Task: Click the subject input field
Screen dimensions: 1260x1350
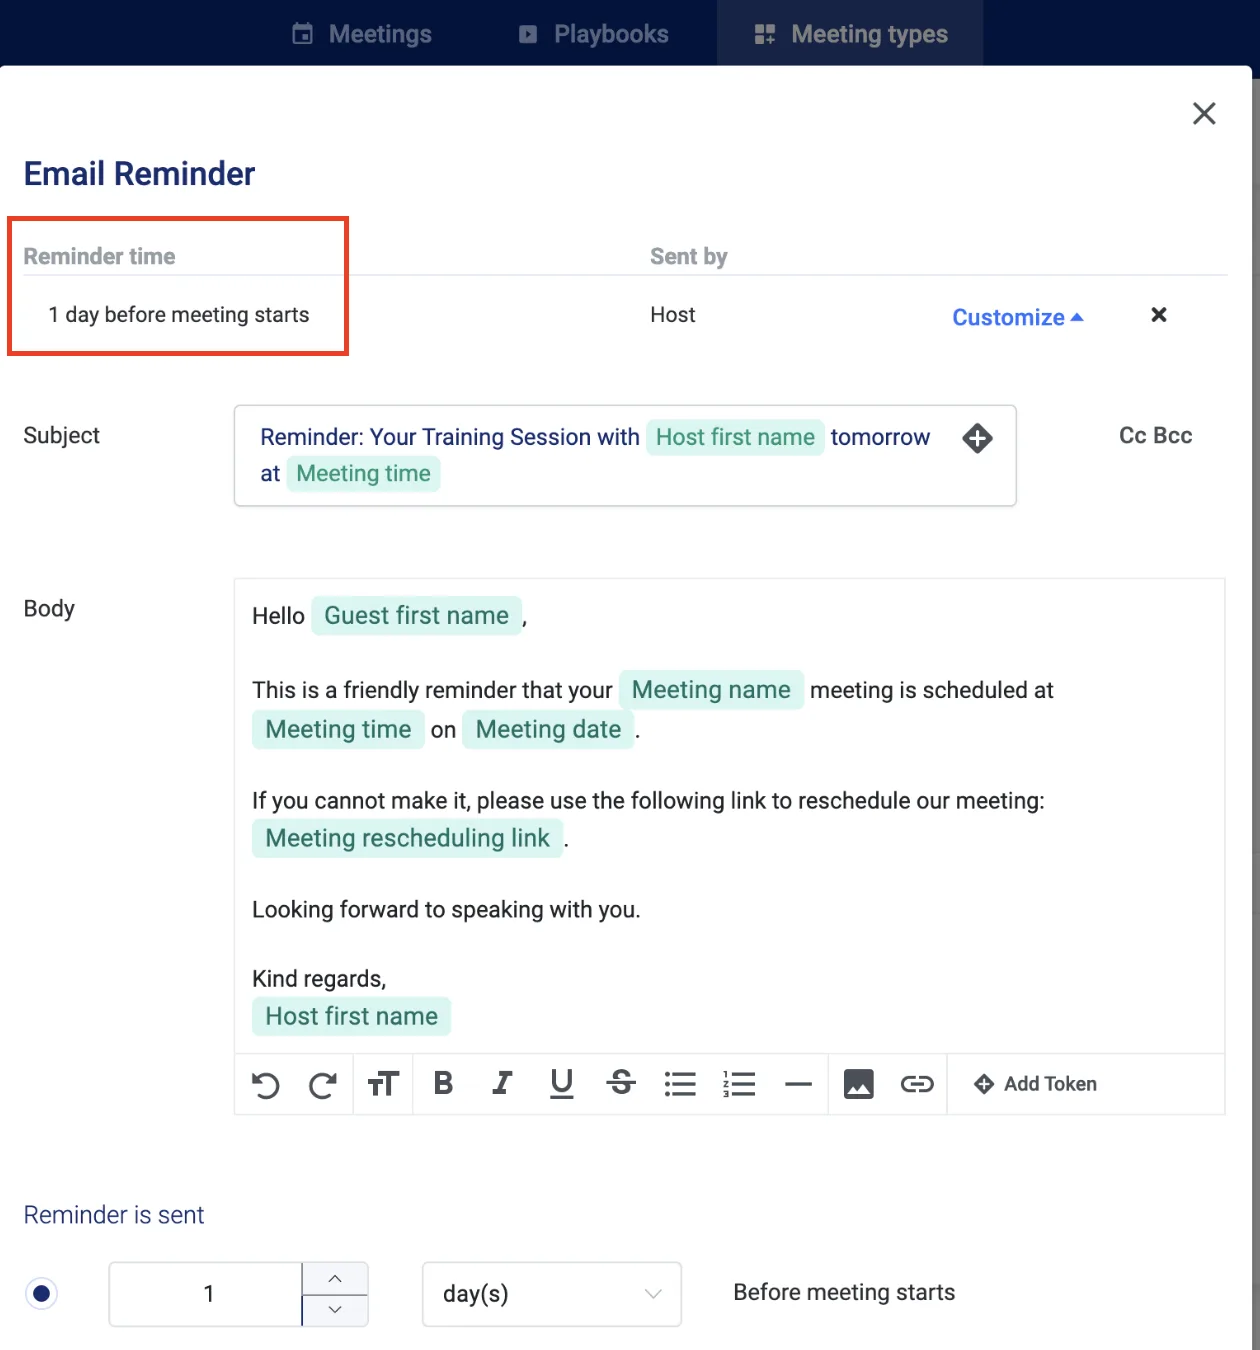Action: (x=625, y=455)
